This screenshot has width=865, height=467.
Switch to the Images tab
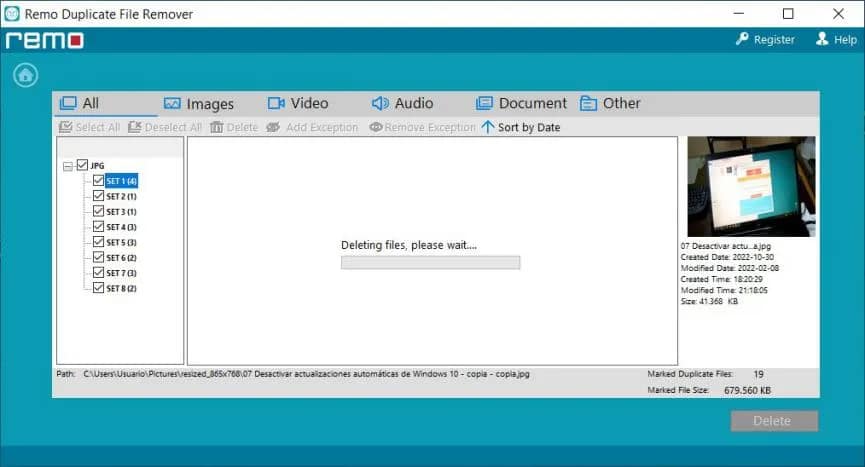199,104
